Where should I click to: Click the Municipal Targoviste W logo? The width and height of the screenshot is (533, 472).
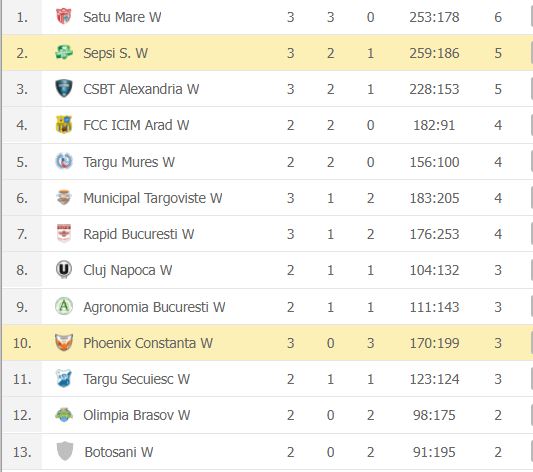coord(64,197)
